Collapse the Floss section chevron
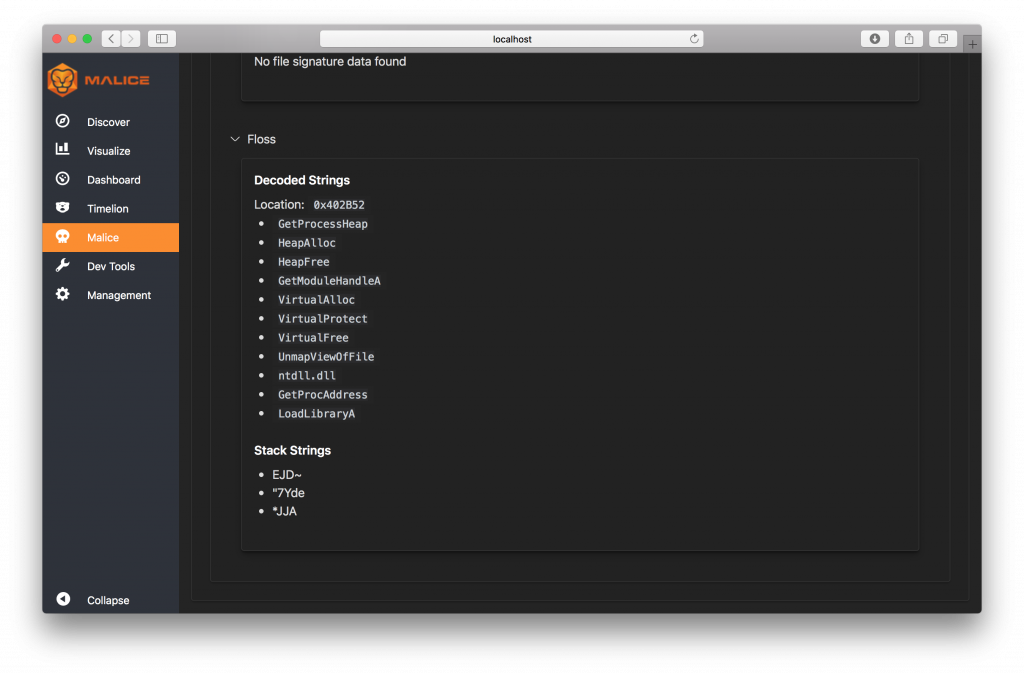 (x=235, y=139)
